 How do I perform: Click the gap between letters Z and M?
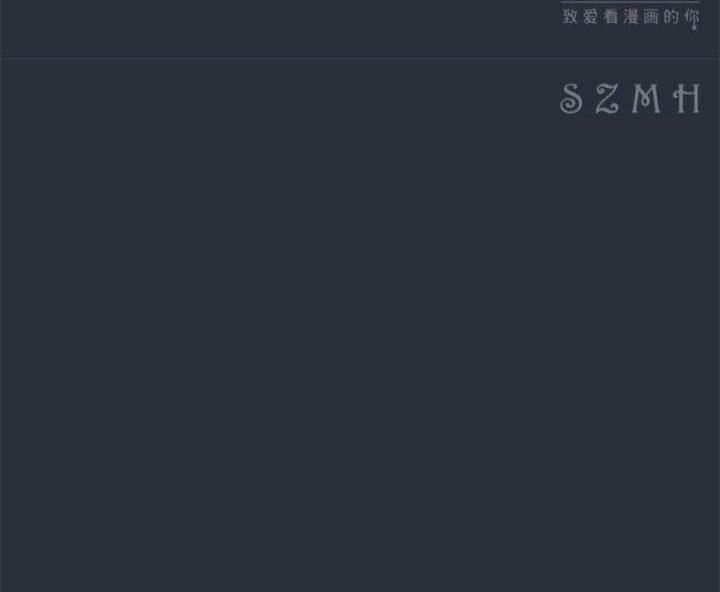(625, 98)
